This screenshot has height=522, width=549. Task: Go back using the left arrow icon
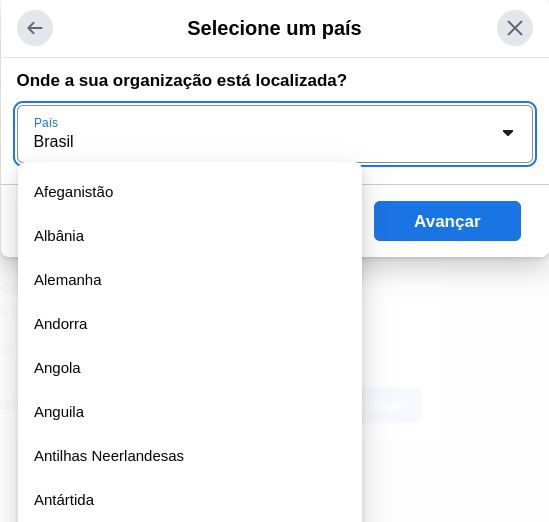[x=35, y=28]
